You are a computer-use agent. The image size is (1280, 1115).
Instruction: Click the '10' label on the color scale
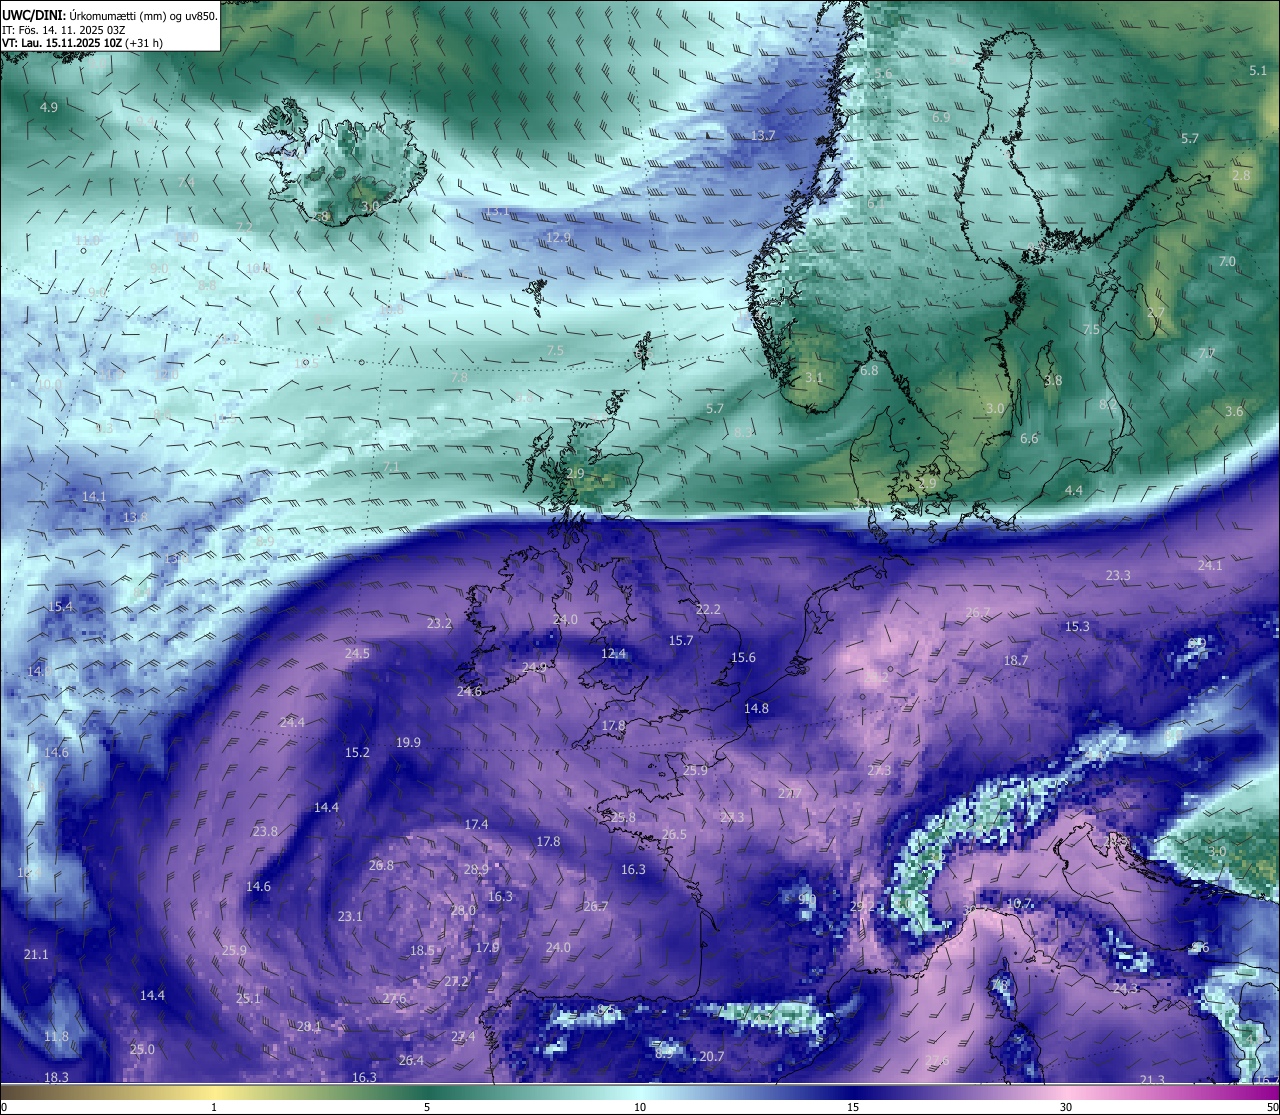(640, 1107)
